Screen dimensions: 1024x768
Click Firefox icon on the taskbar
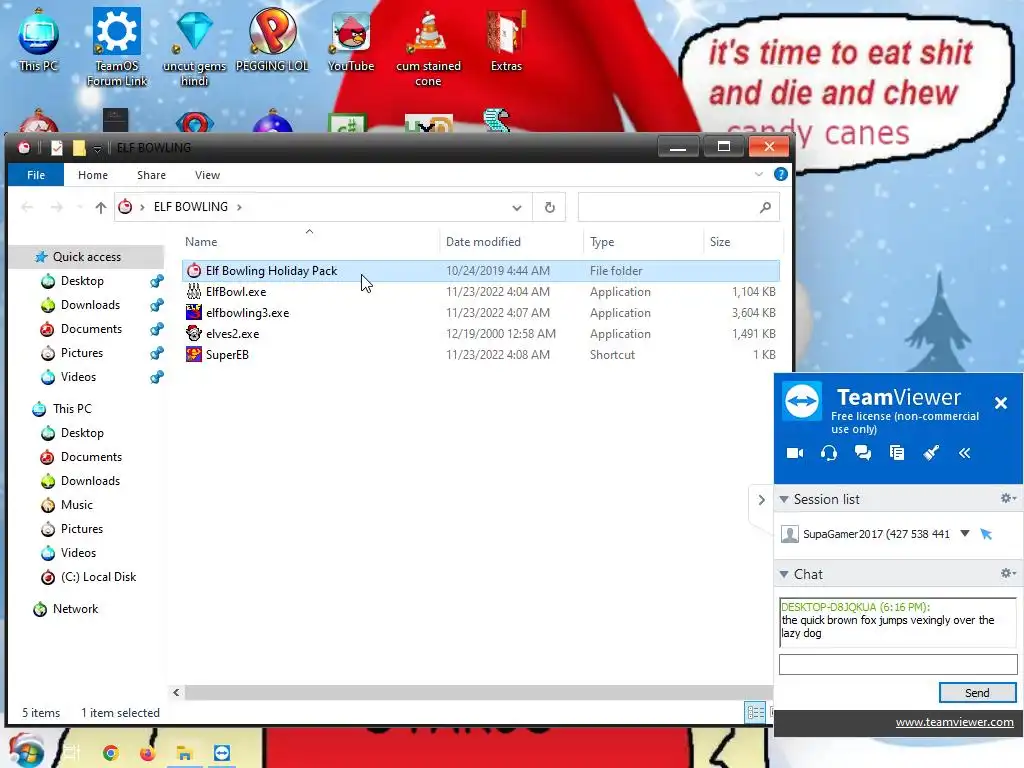click(148, 753)
